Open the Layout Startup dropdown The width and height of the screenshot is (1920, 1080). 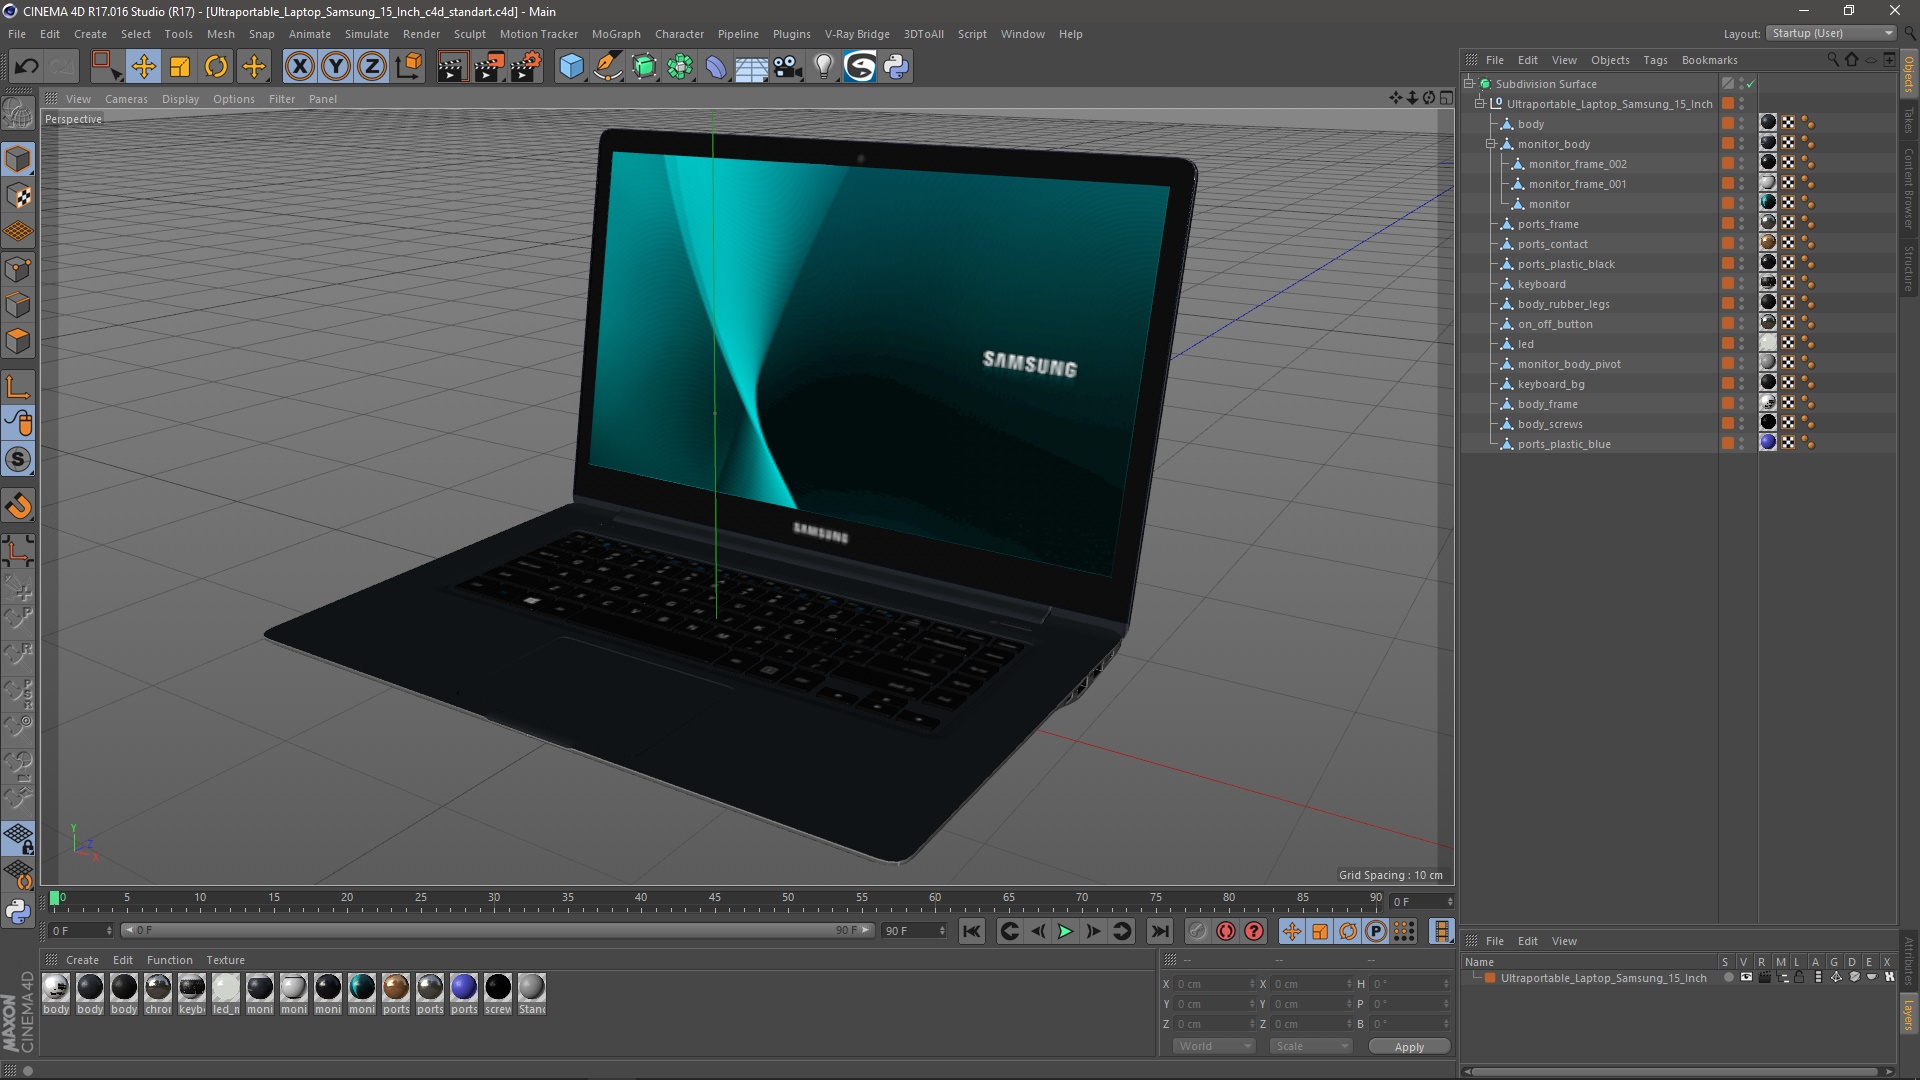click(x=1831, y=33)
